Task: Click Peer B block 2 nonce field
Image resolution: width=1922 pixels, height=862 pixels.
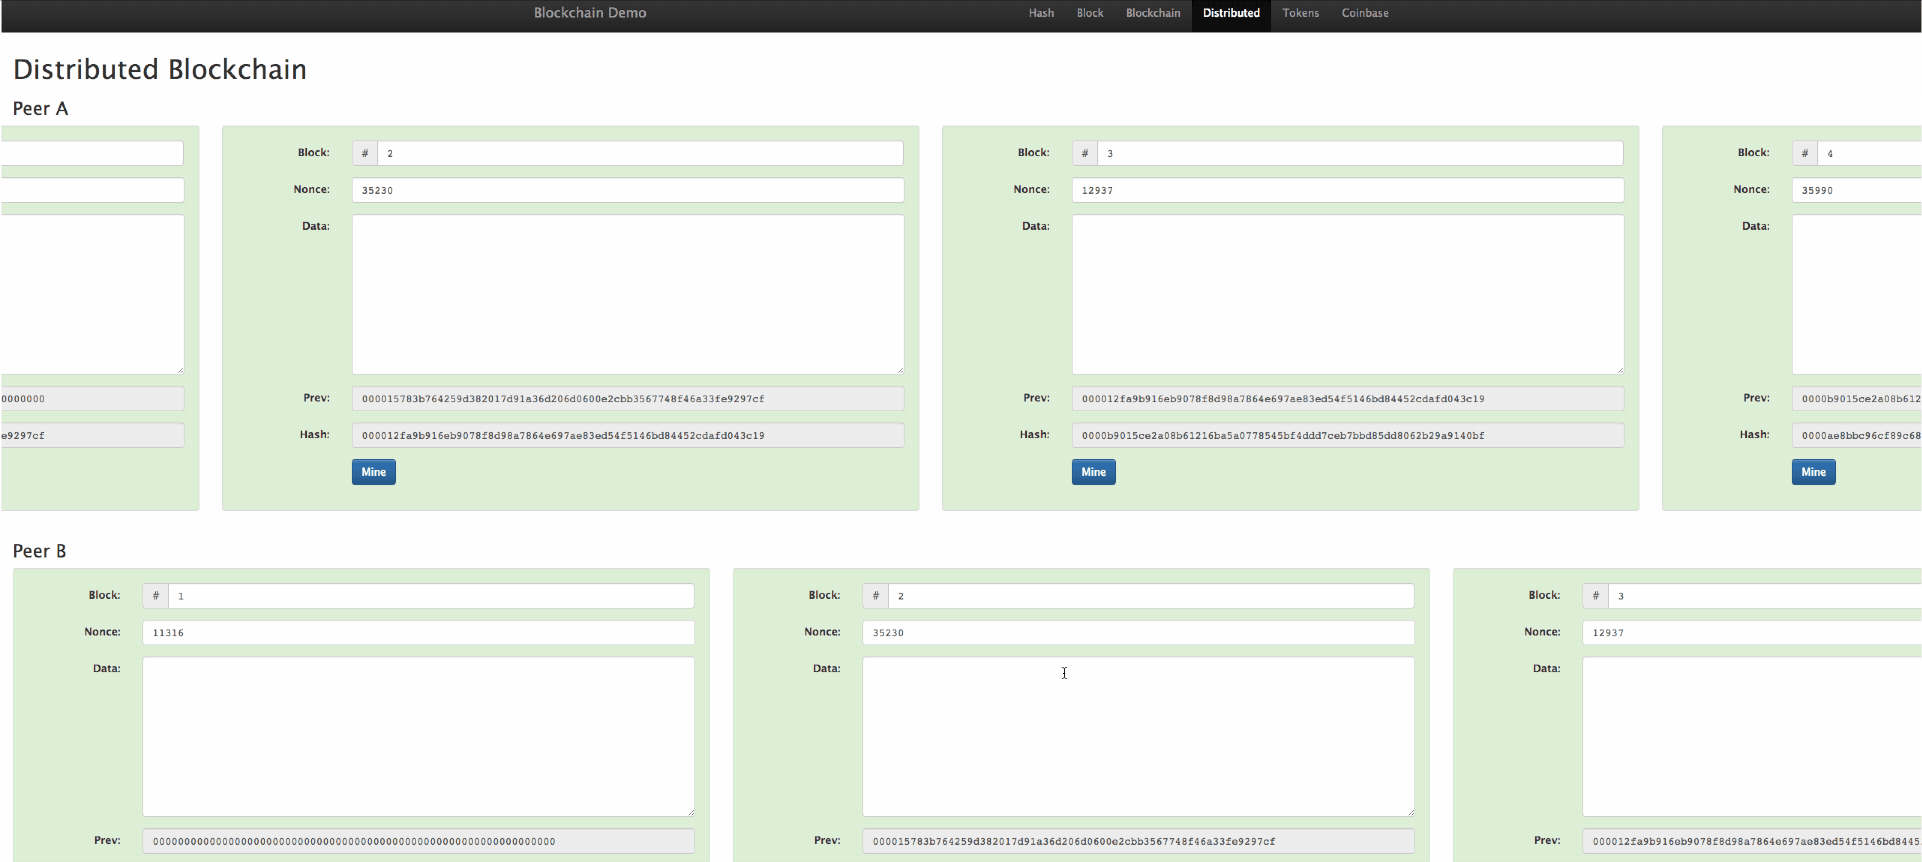Action: click(1138, 632)
